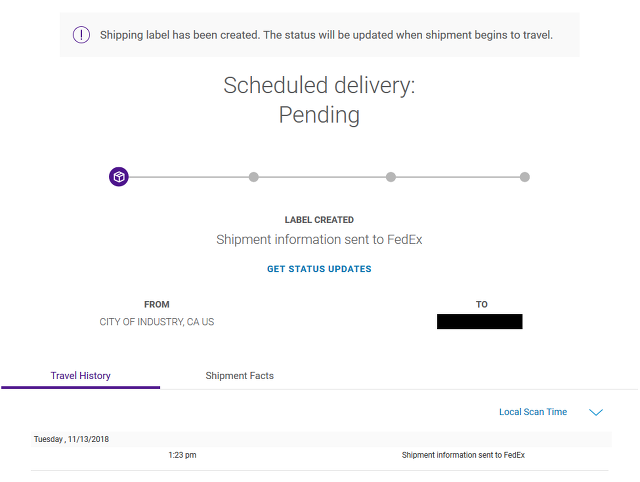The width and height of the screenshot is (640, 482).
Task: Click the redacted destination address block
Action: coord(480,321)
